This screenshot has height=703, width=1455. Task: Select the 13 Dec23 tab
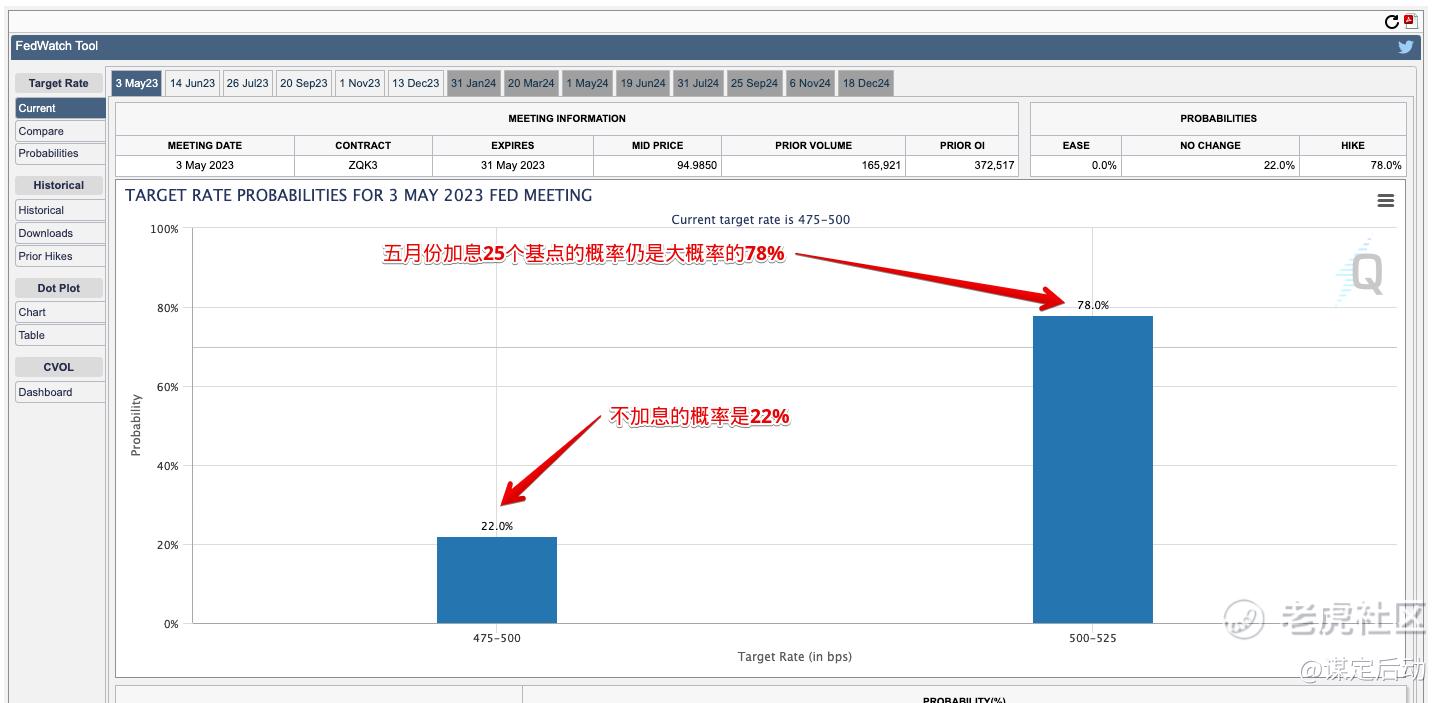415,83
